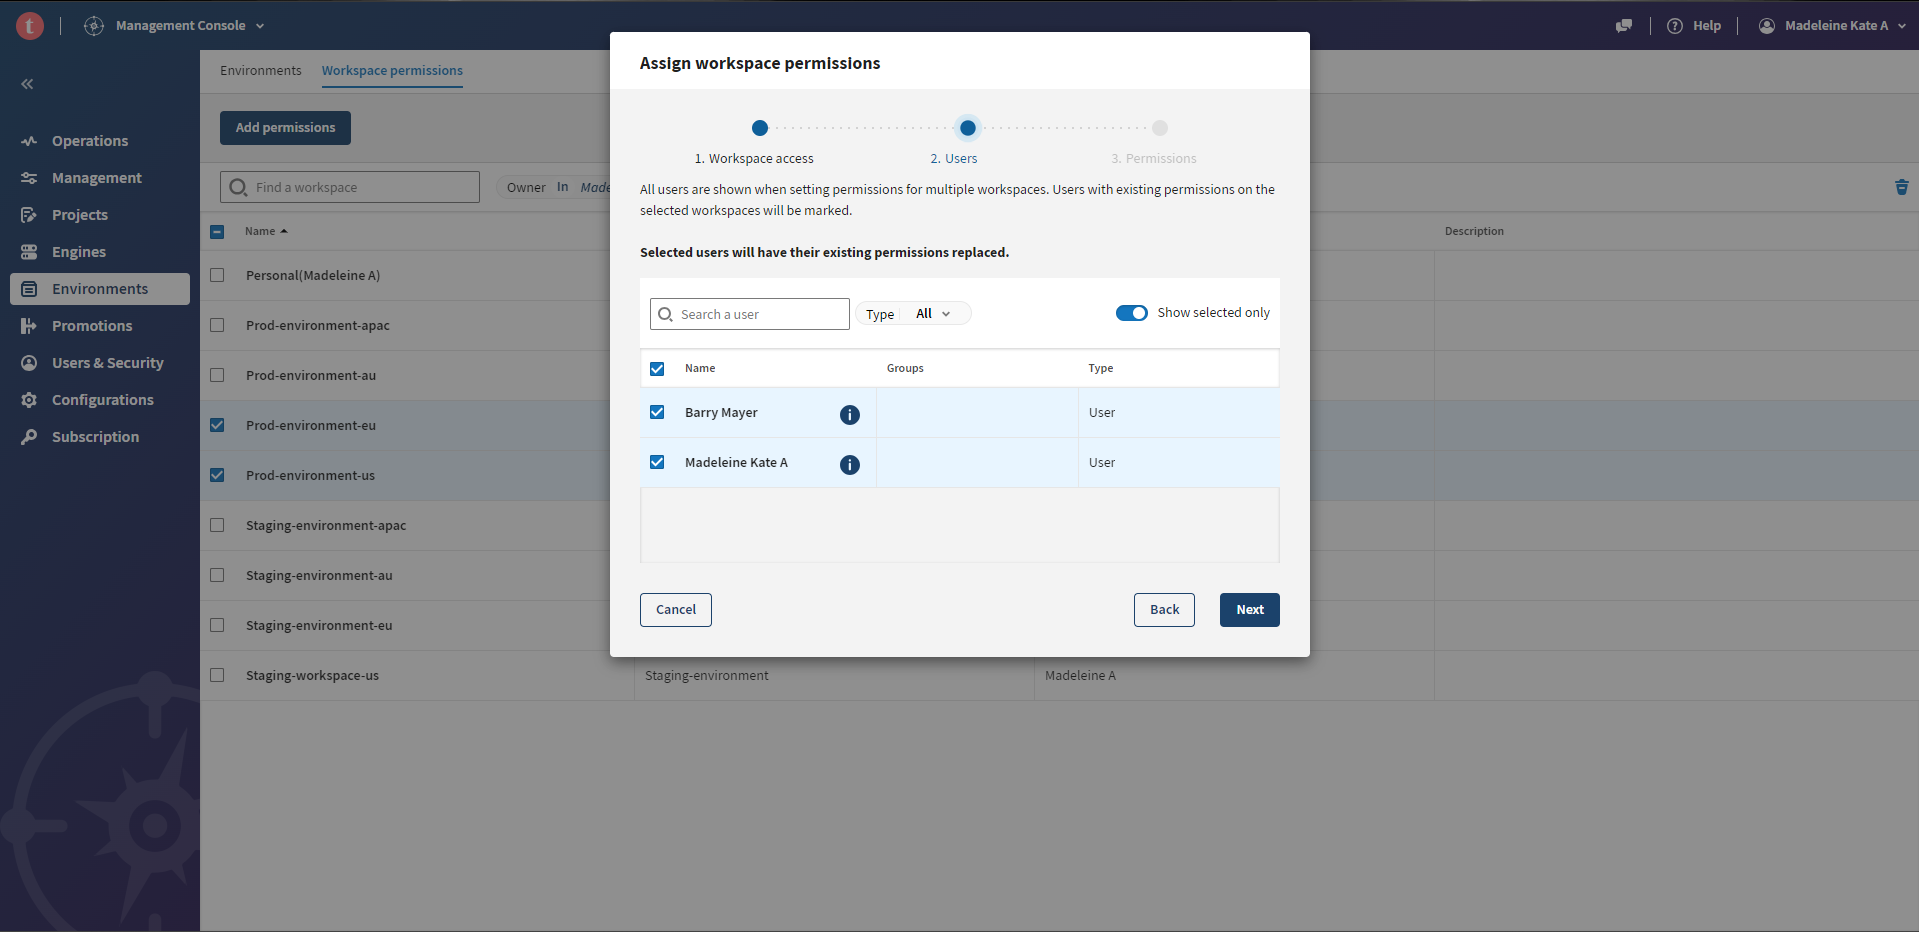Image resolution: width=1919 pixels, height=932 pixels.
Task: Click the Back button
Action: coord(1164,610)
